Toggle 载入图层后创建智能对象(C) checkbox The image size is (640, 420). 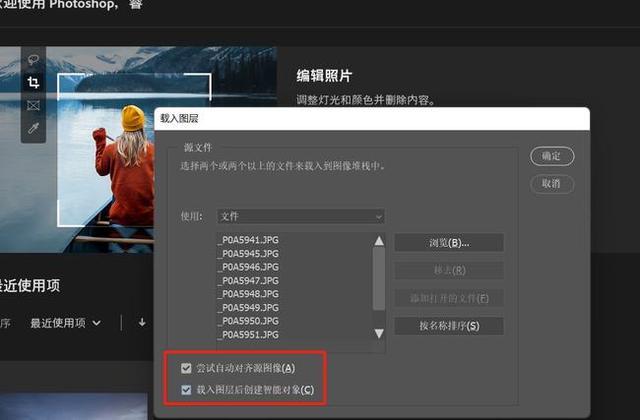pos(186,390)
